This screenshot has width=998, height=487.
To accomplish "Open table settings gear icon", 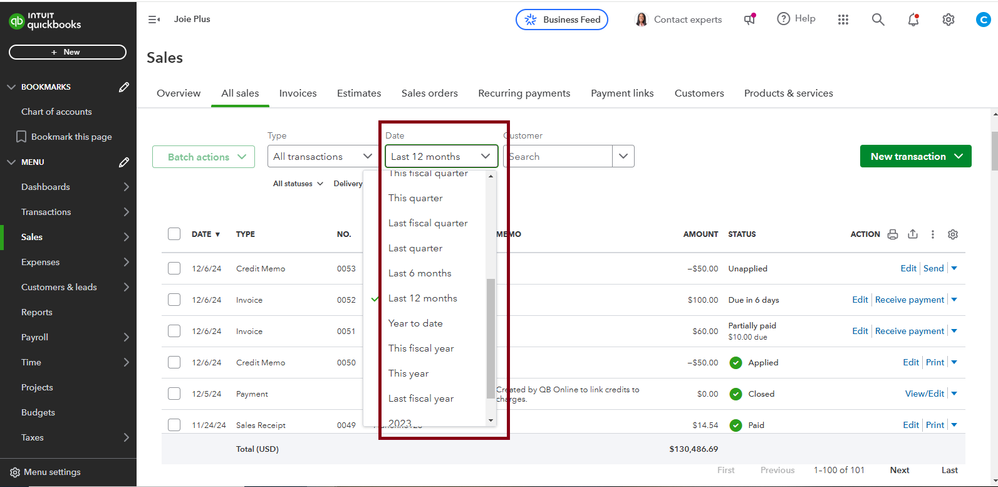I will [952, 234].
